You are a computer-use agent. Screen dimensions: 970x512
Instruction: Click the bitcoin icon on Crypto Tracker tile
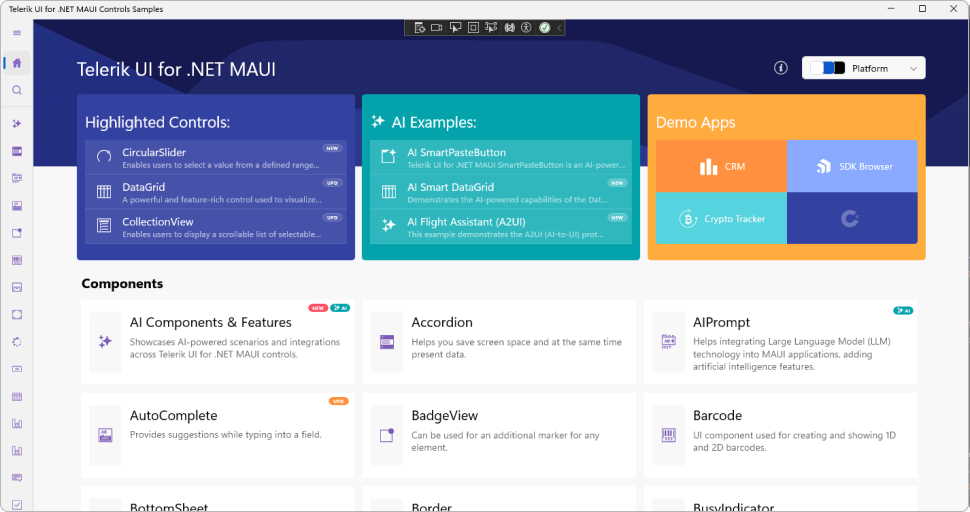(x=688, y=218)
